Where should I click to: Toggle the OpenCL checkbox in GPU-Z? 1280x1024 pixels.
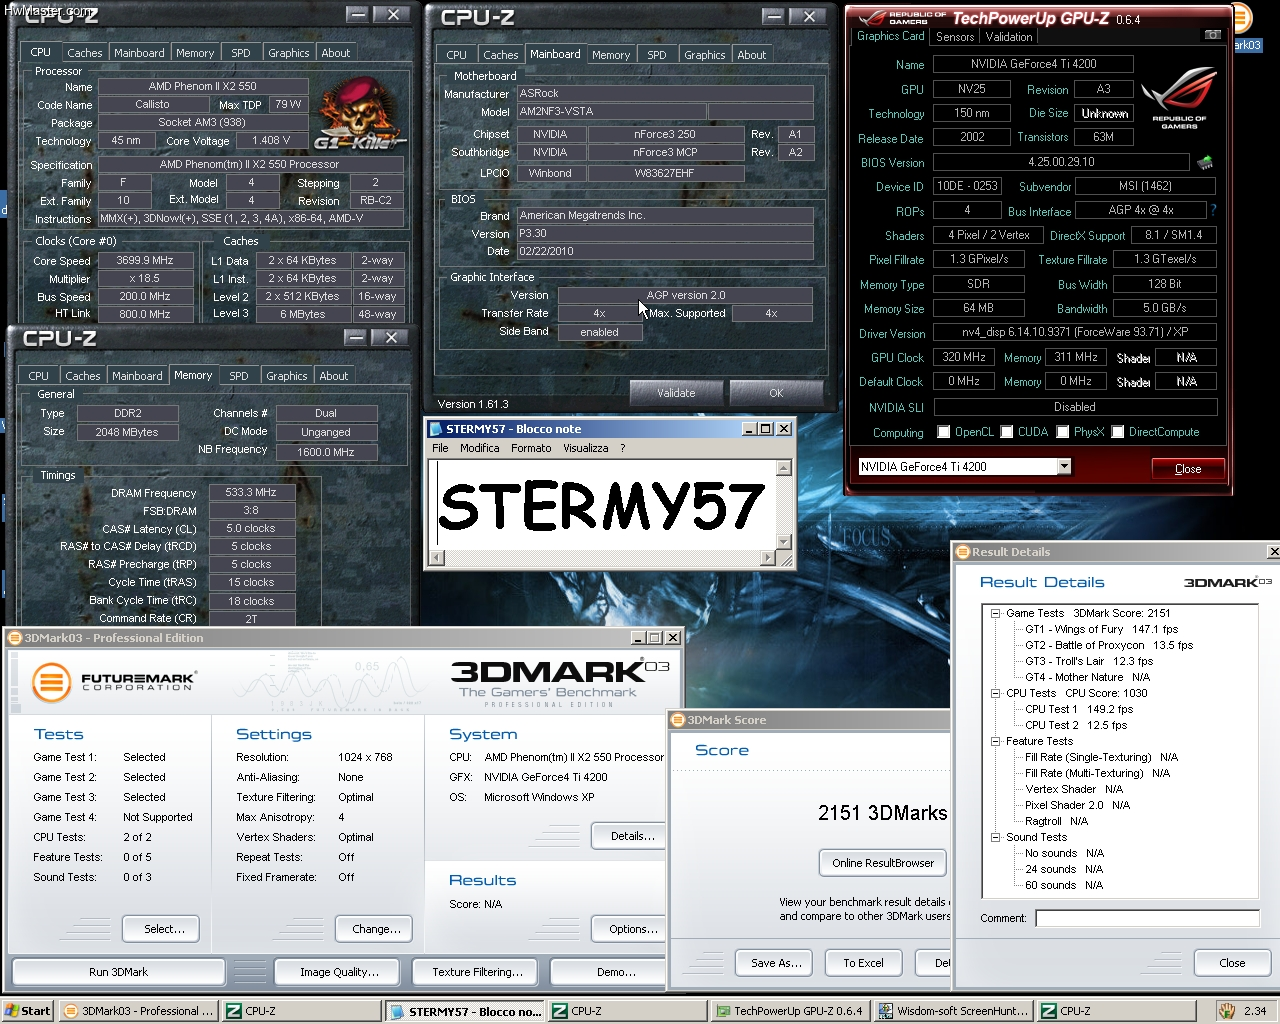click(943, 432)
